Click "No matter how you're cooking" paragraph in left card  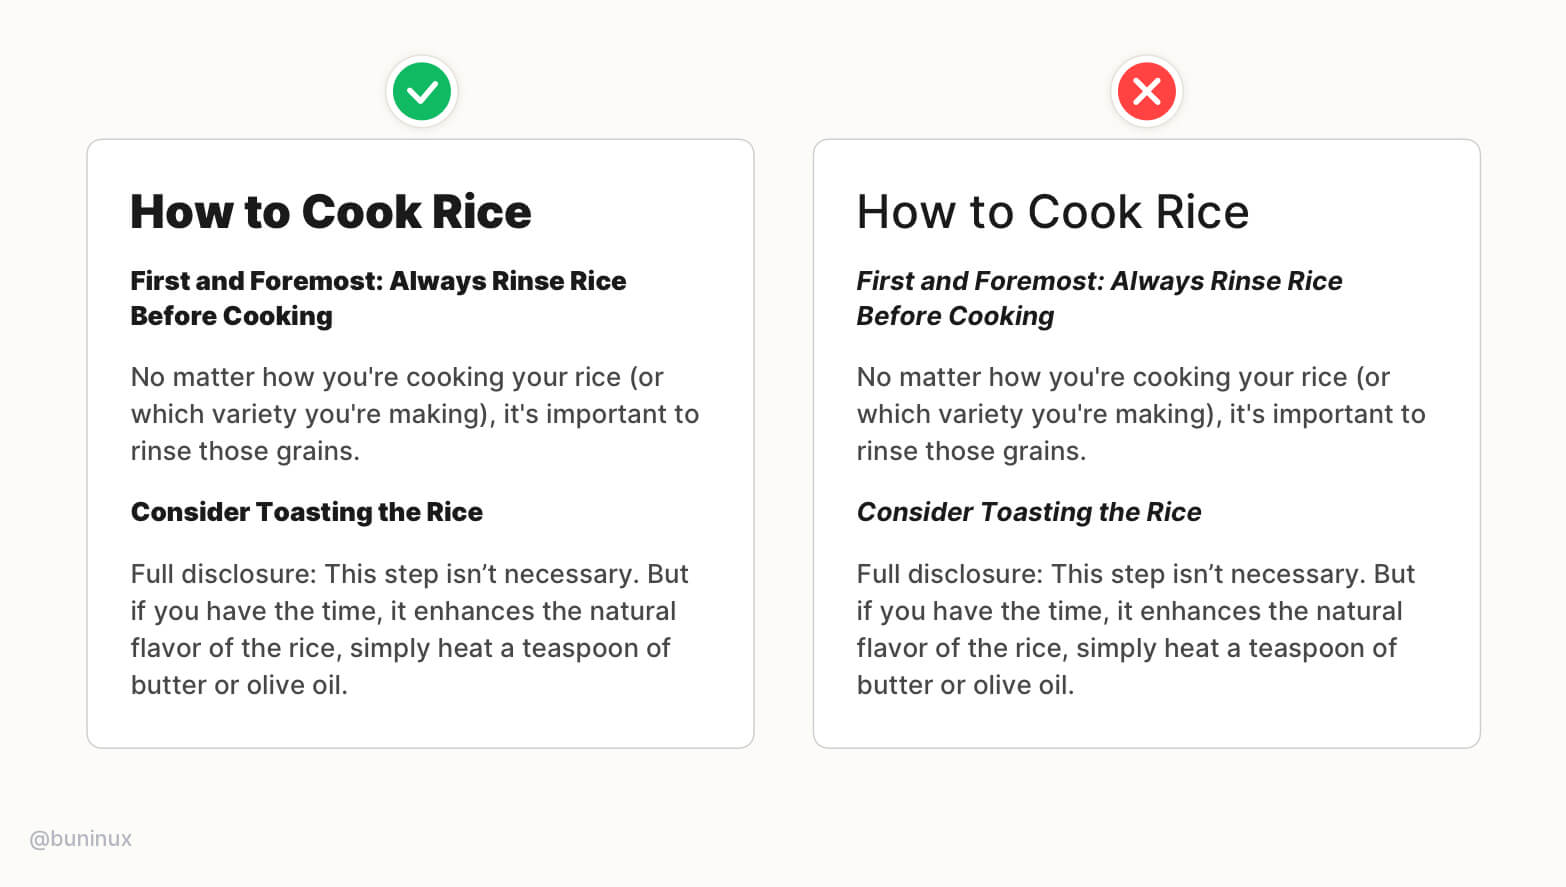(x=415, y=414)
